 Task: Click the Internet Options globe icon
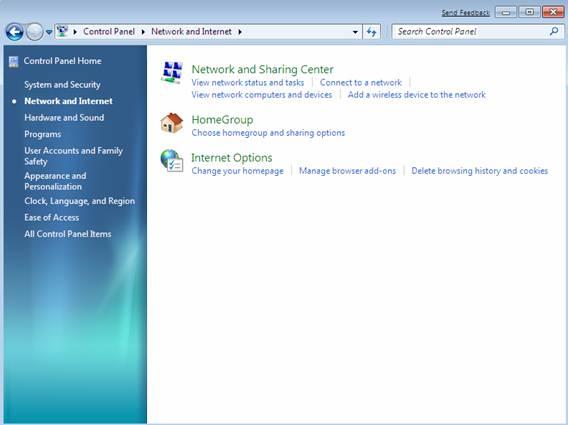pyautogui.click(x=172, y=161)
